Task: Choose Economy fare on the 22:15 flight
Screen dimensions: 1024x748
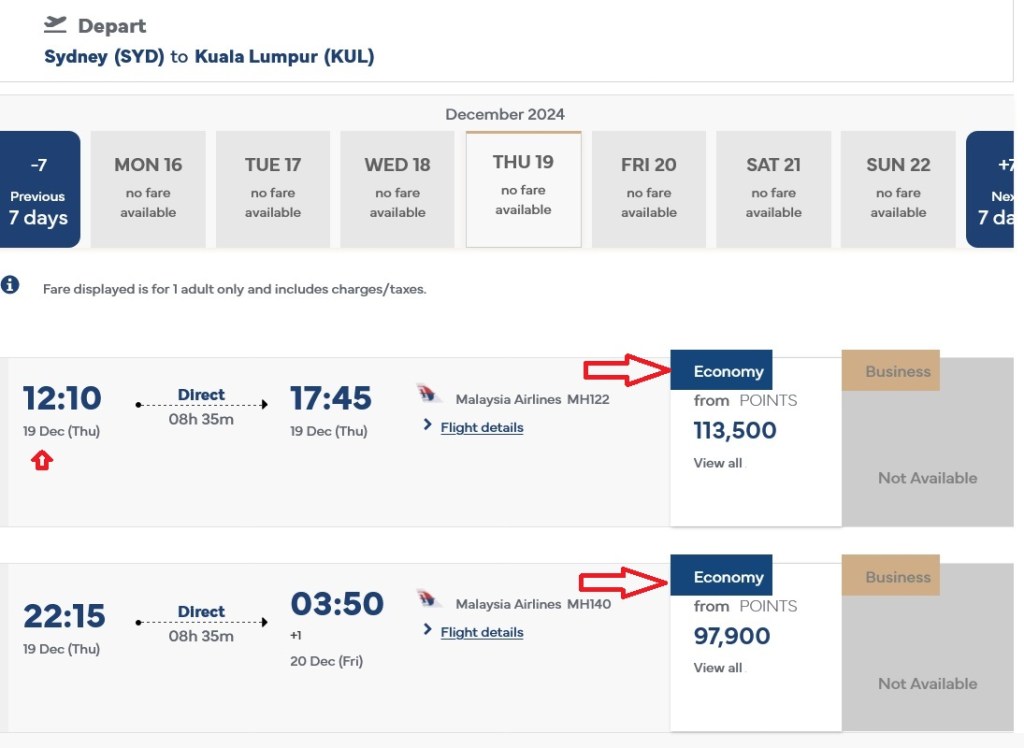Action: point(728,578)
